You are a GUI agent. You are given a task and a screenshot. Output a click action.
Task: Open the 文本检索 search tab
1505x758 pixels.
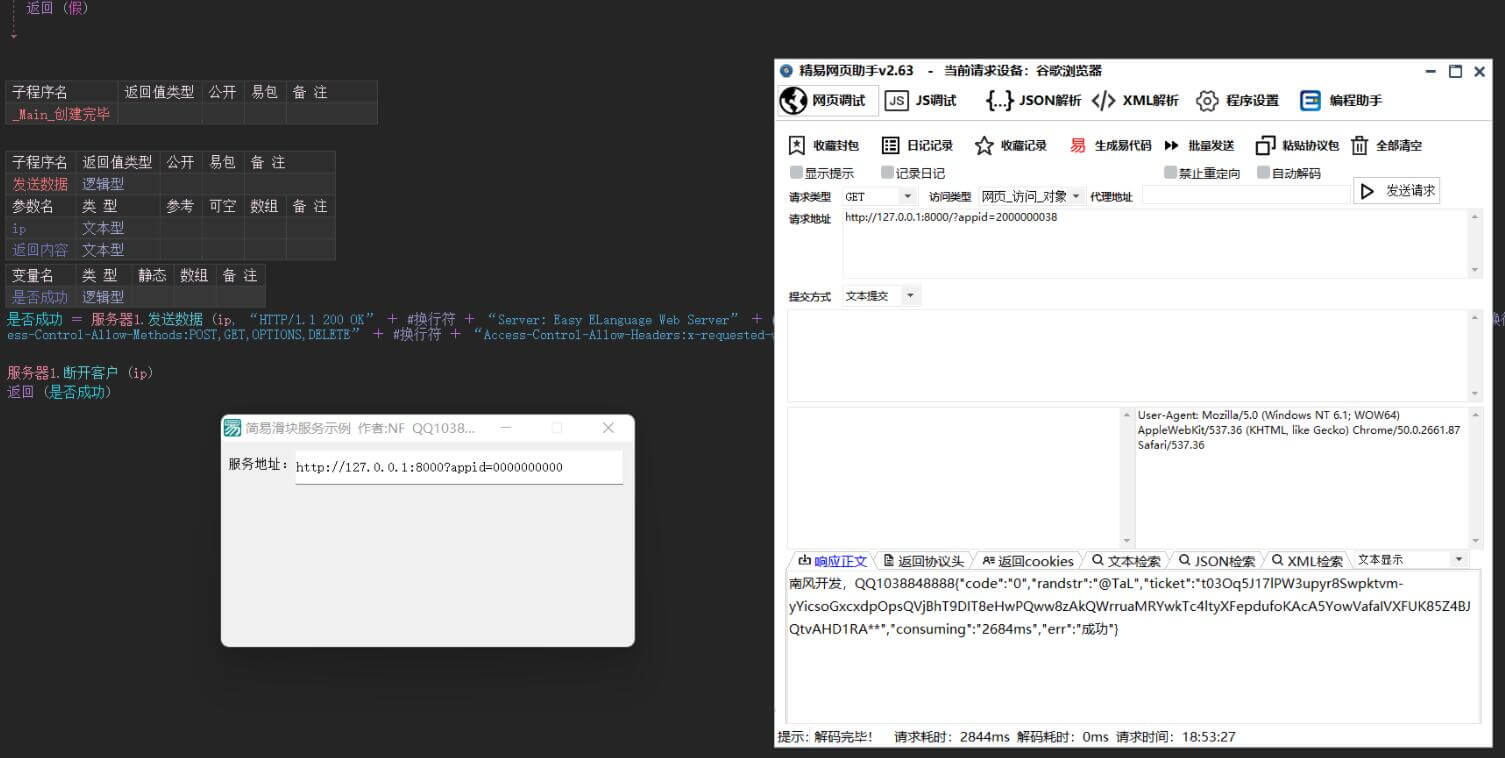click(1126, 561)
